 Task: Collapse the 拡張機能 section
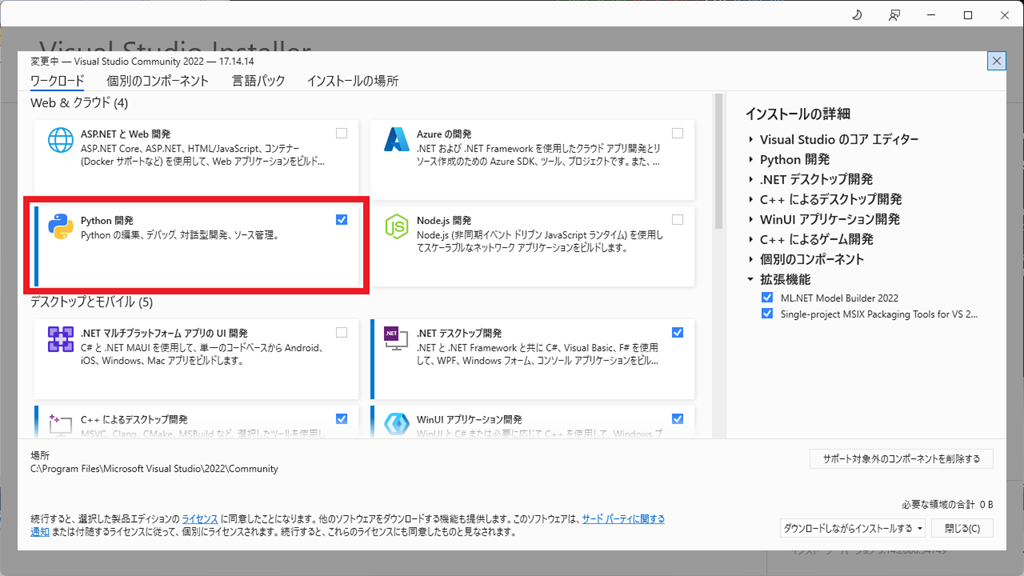tap(751, 280)
